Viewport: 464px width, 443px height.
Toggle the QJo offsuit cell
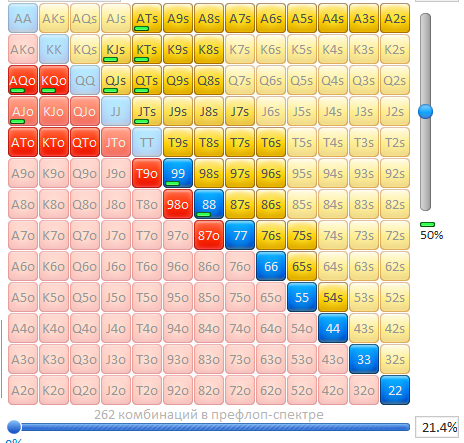pos(85,111)
